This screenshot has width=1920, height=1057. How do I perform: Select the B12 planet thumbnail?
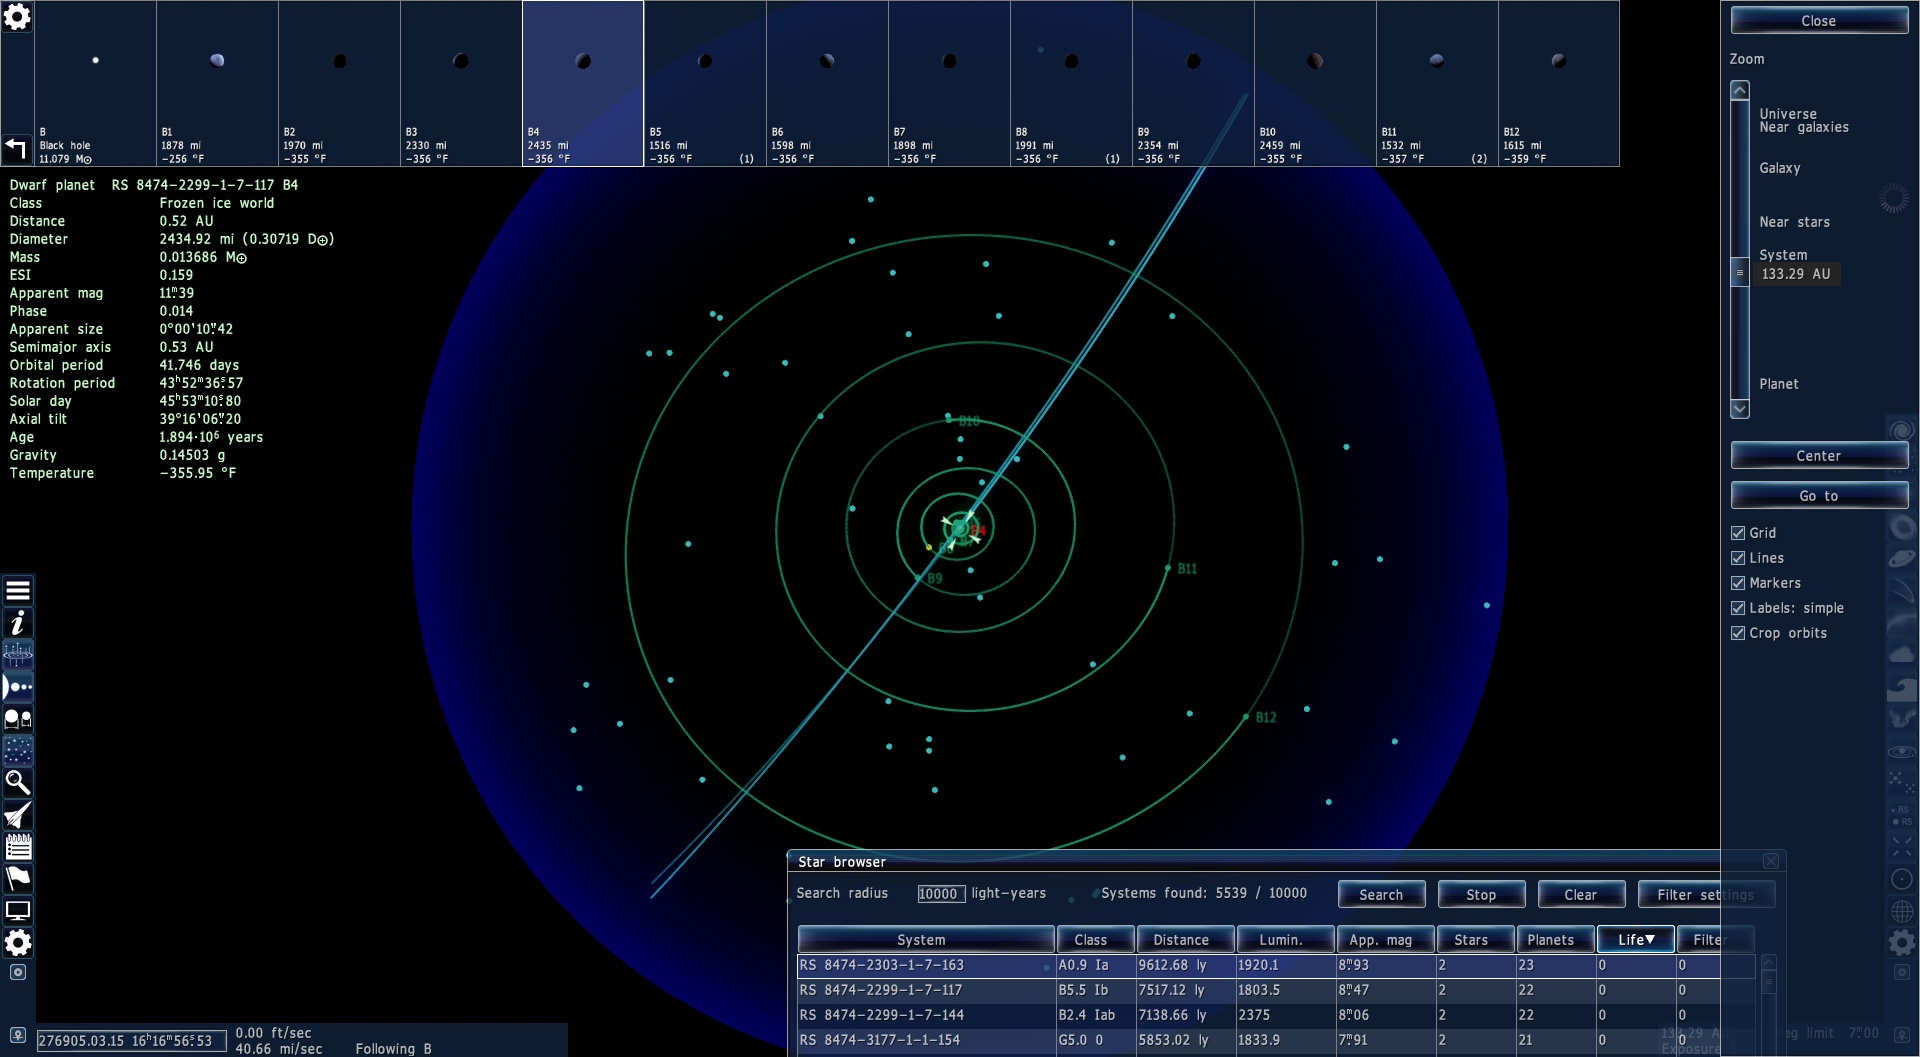[x=1559, y=84]
